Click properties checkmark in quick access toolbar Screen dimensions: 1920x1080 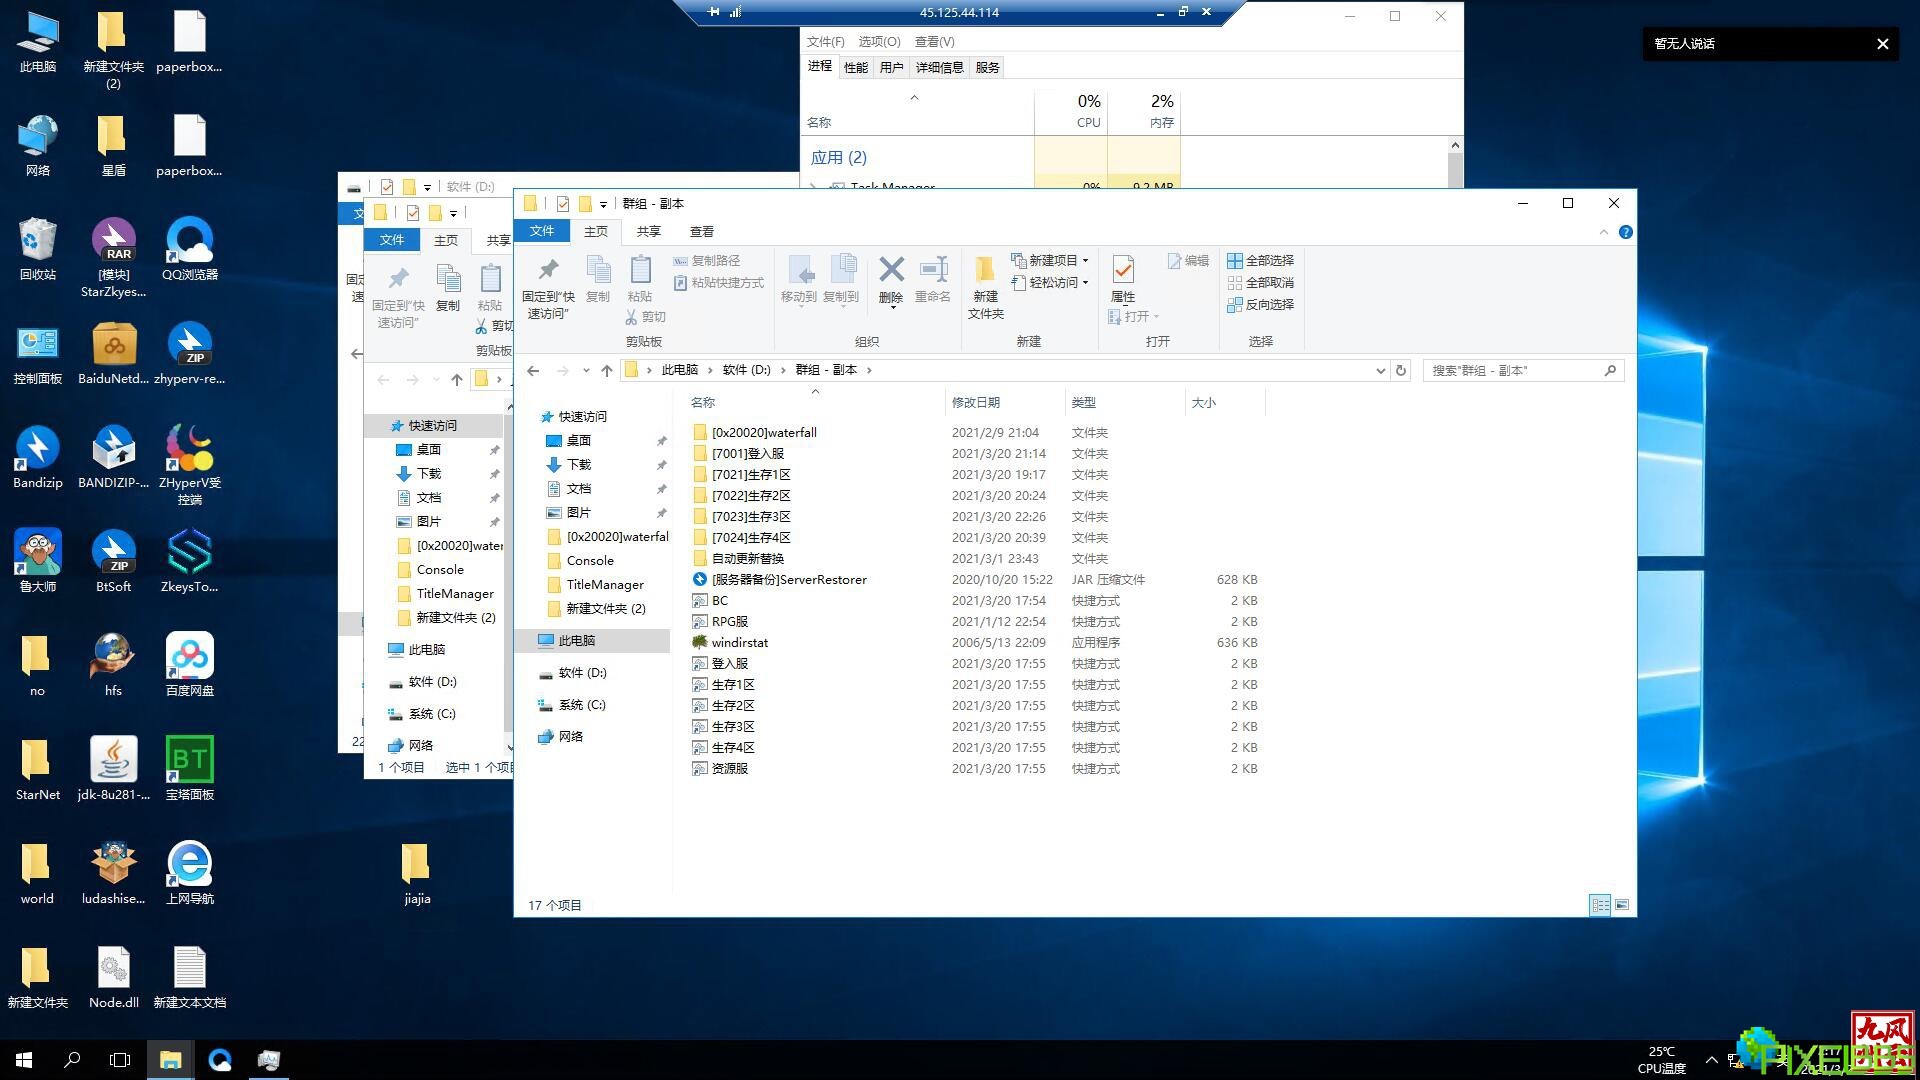coord(563,204)
